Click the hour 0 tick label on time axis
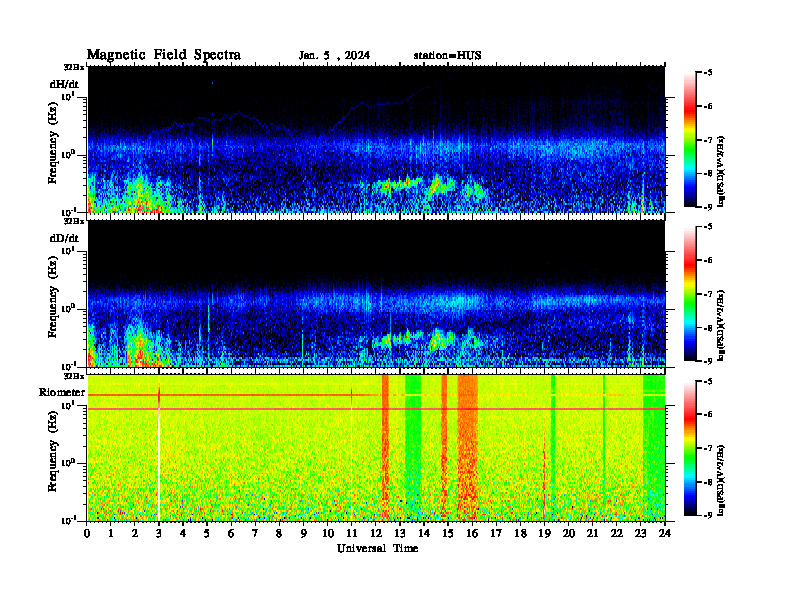 [87, 534]
